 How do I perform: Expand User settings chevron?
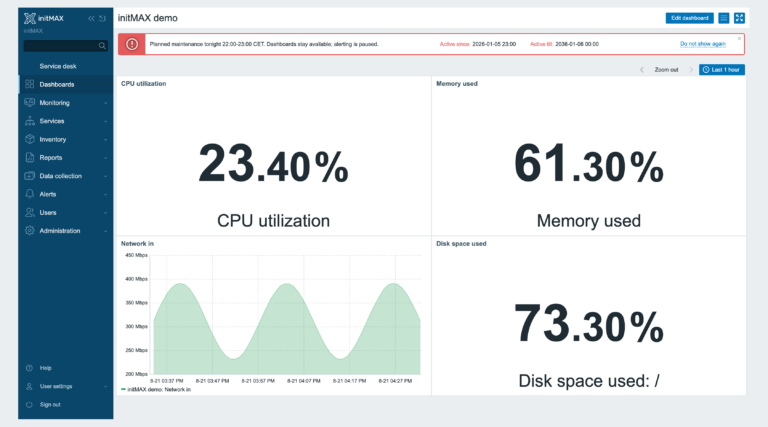pyautogui.click(x=105, y=387)
